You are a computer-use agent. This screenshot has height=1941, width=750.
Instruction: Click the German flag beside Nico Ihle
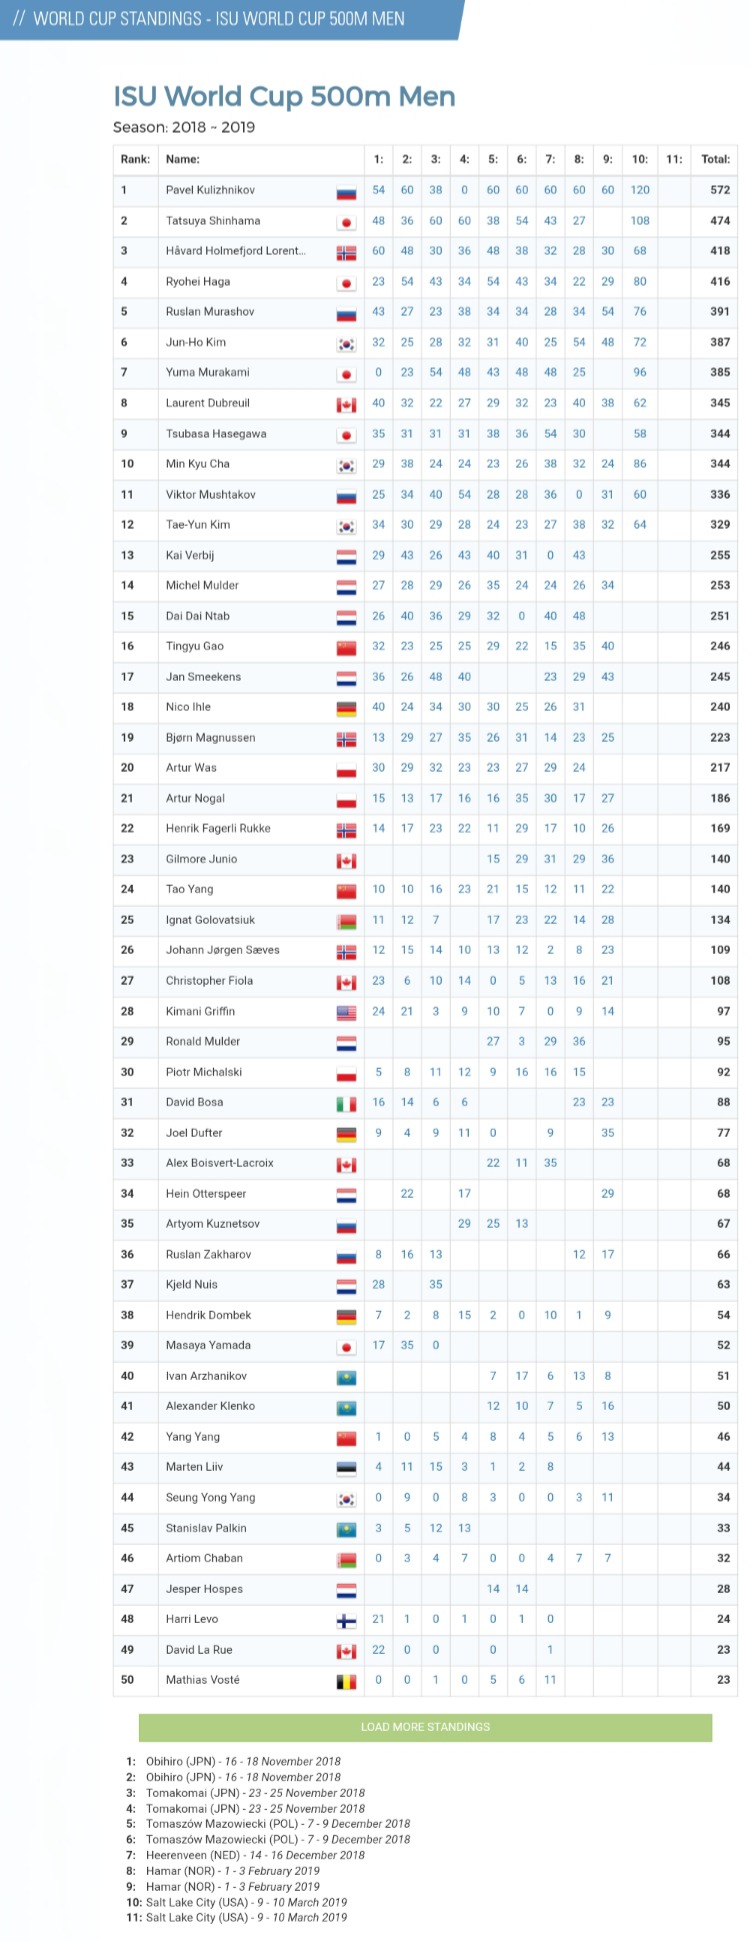click(346, 708)
